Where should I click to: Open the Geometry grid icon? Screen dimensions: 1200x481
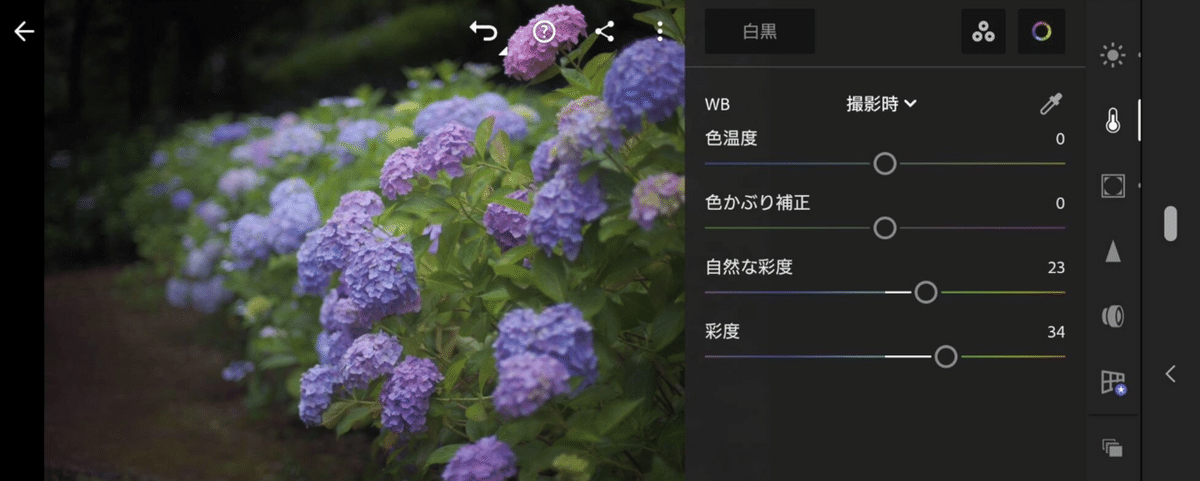(x=1113, y=382)
